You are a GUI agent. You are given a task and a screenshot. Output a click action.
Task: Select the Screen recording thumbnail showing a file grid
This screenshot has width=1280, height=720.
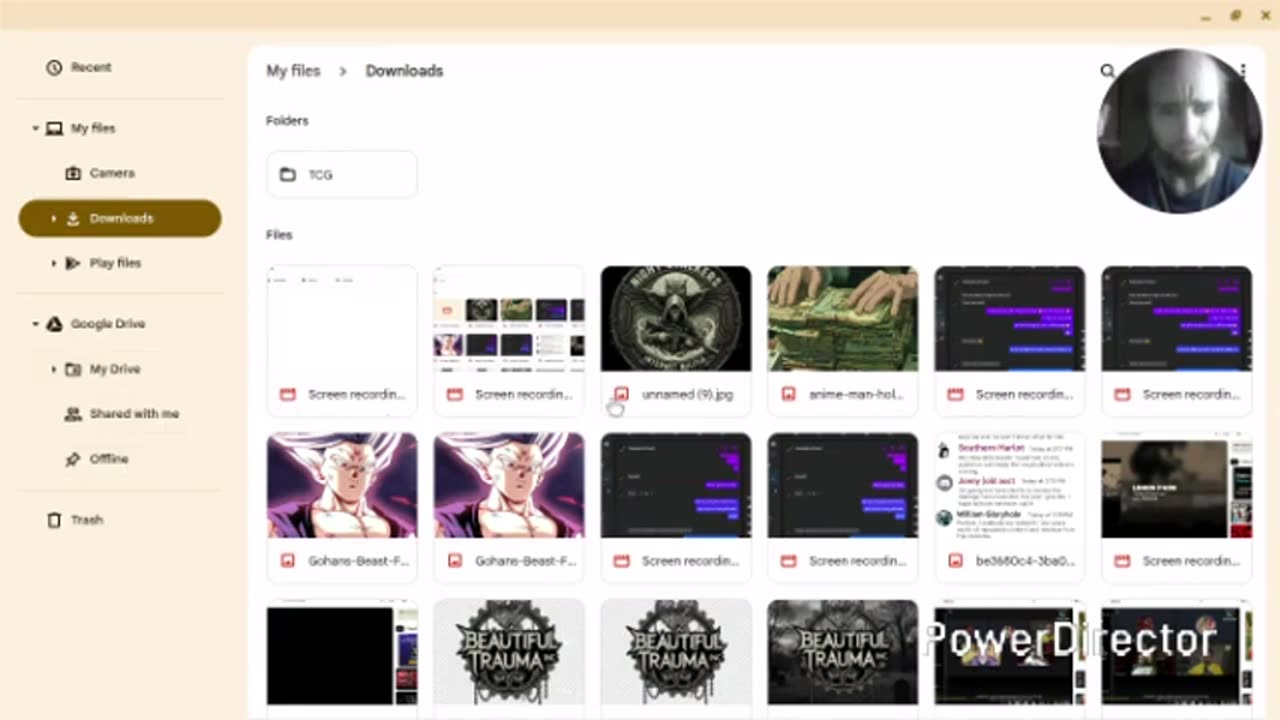(509, 319)
